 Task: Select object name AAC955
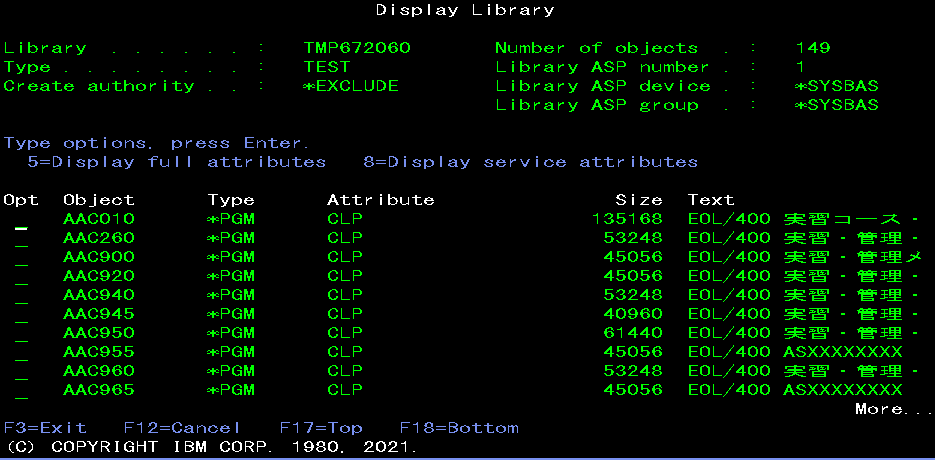[99, 352]
